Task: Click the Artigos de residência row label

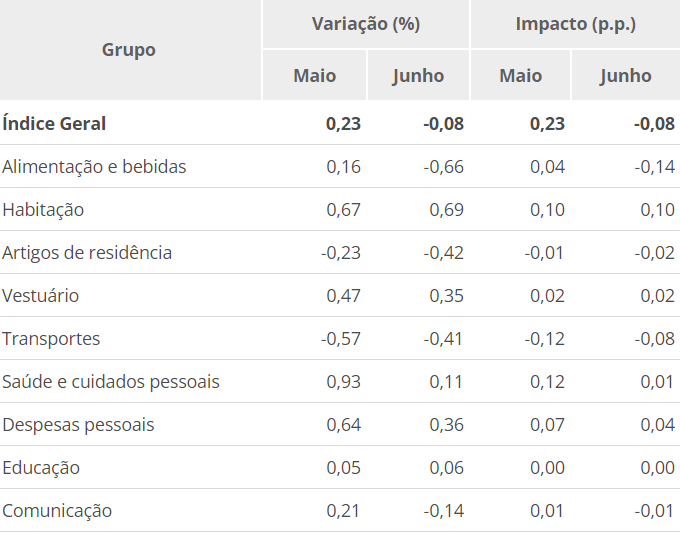Action: click(87, 253)
